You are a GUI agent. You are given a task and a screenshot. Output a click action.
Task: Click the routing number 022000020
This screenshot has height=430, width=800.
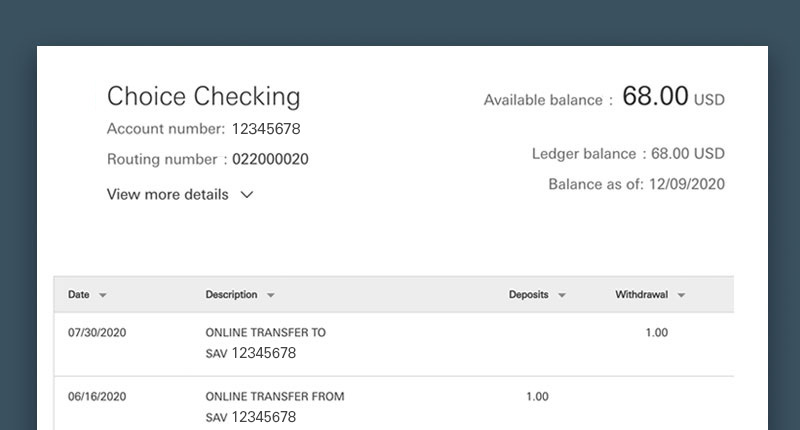270,159
